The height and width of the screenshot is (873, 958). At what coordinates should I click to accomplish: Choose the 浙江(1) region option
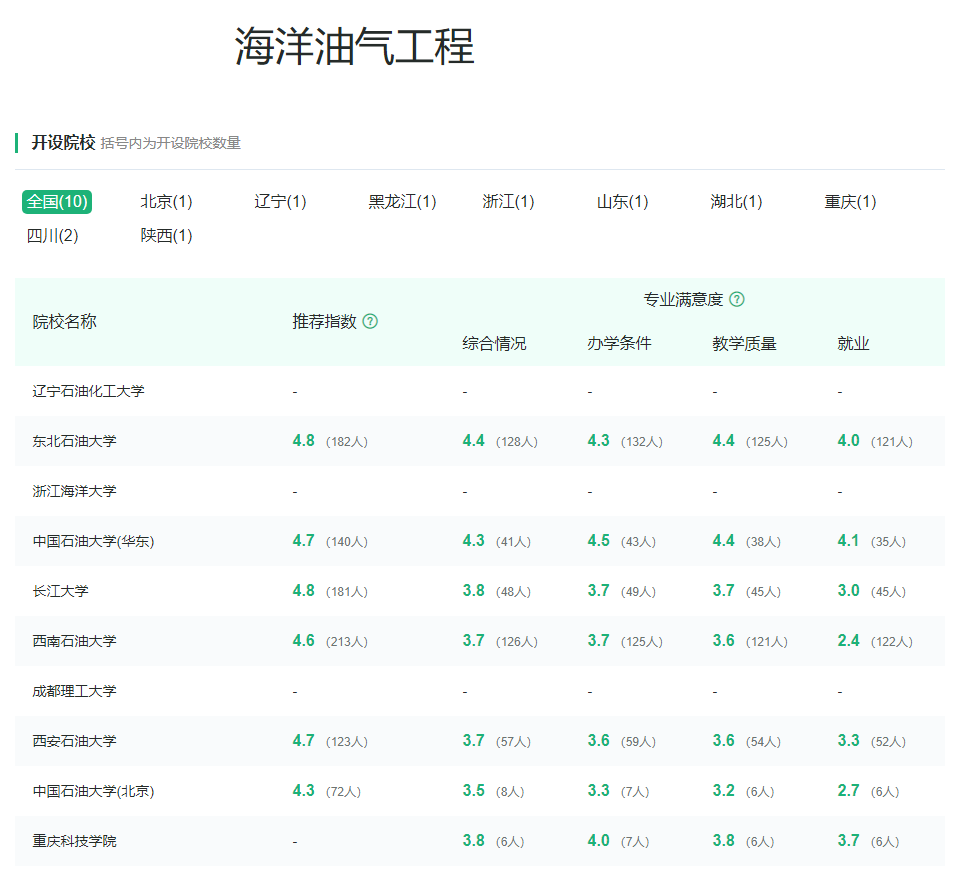pyautogui.click(x=508, y=201)
